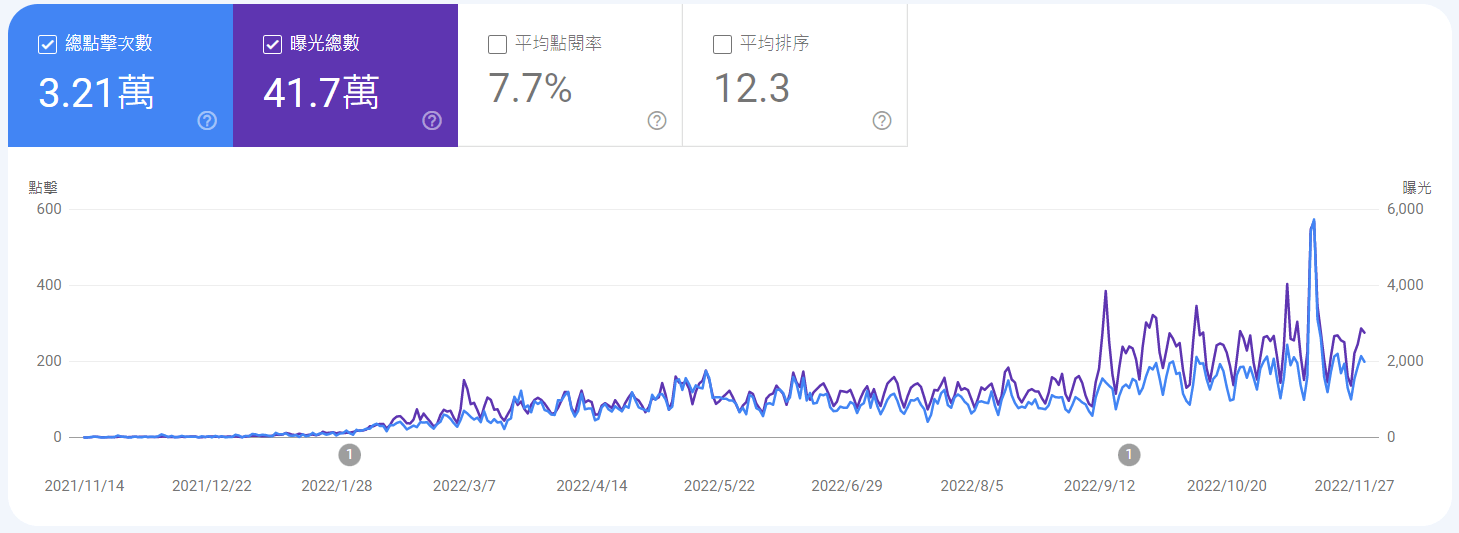Select the 7.7% average CTR value
Viewport: 1459px width, 533px height.
click(530, 89)
